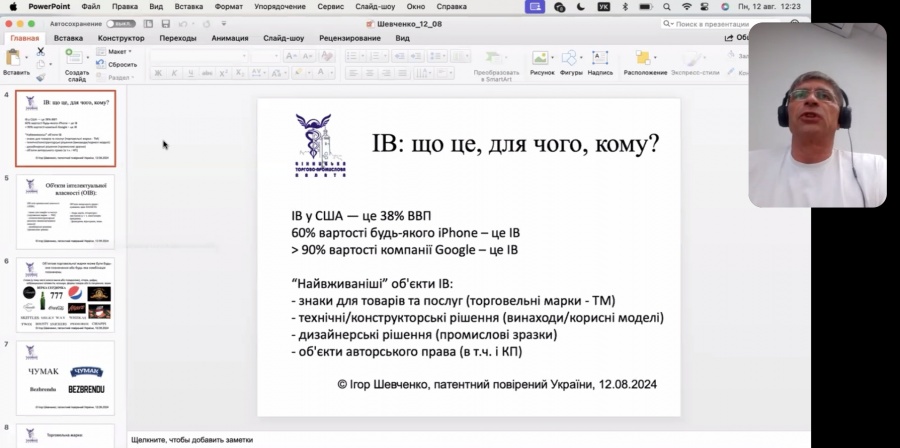Click the Undo arrow in the title bar

[x=183, y=24]
